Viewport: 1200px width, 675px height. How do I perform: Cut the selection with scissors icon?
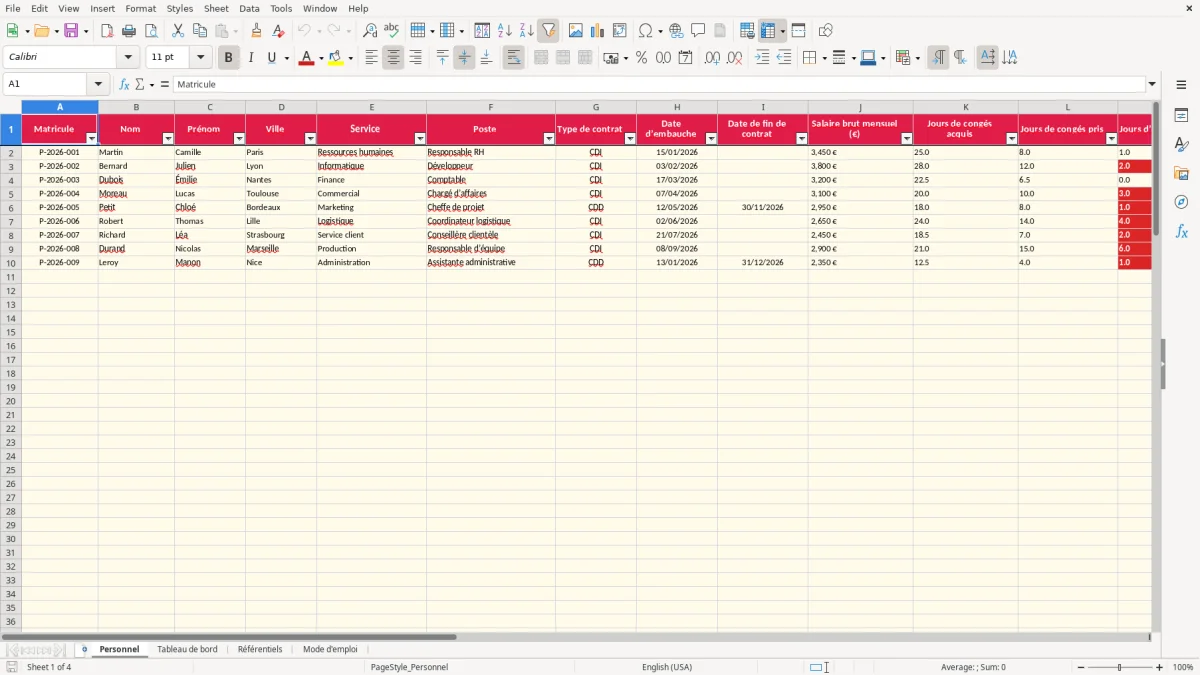(178, 31)
